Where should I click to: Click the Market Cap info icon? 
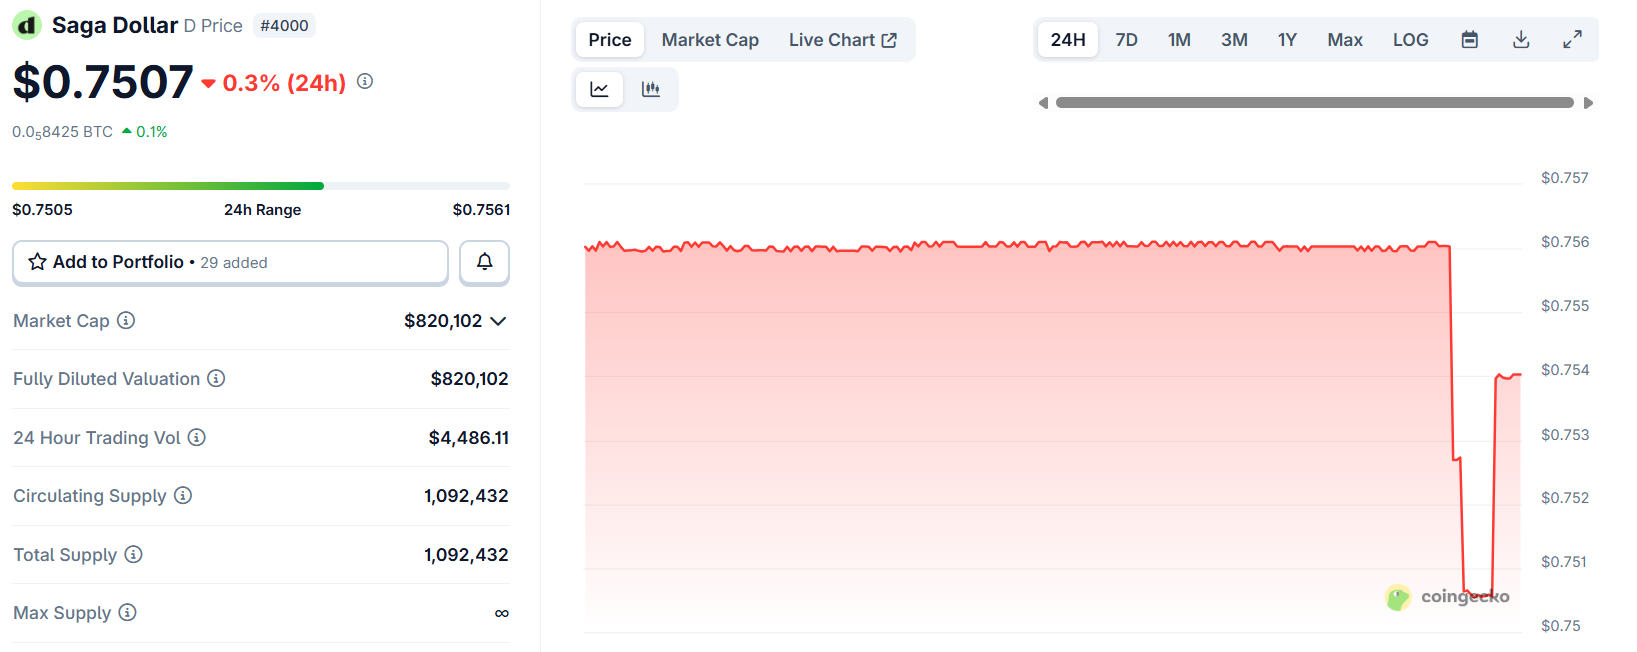[126, 321]
